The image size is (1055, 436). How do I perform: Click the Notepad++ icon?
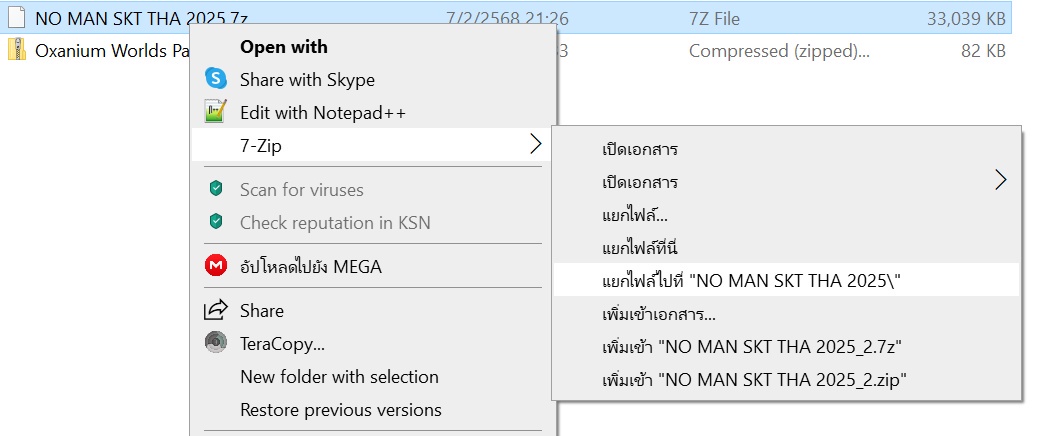point(215,112)
